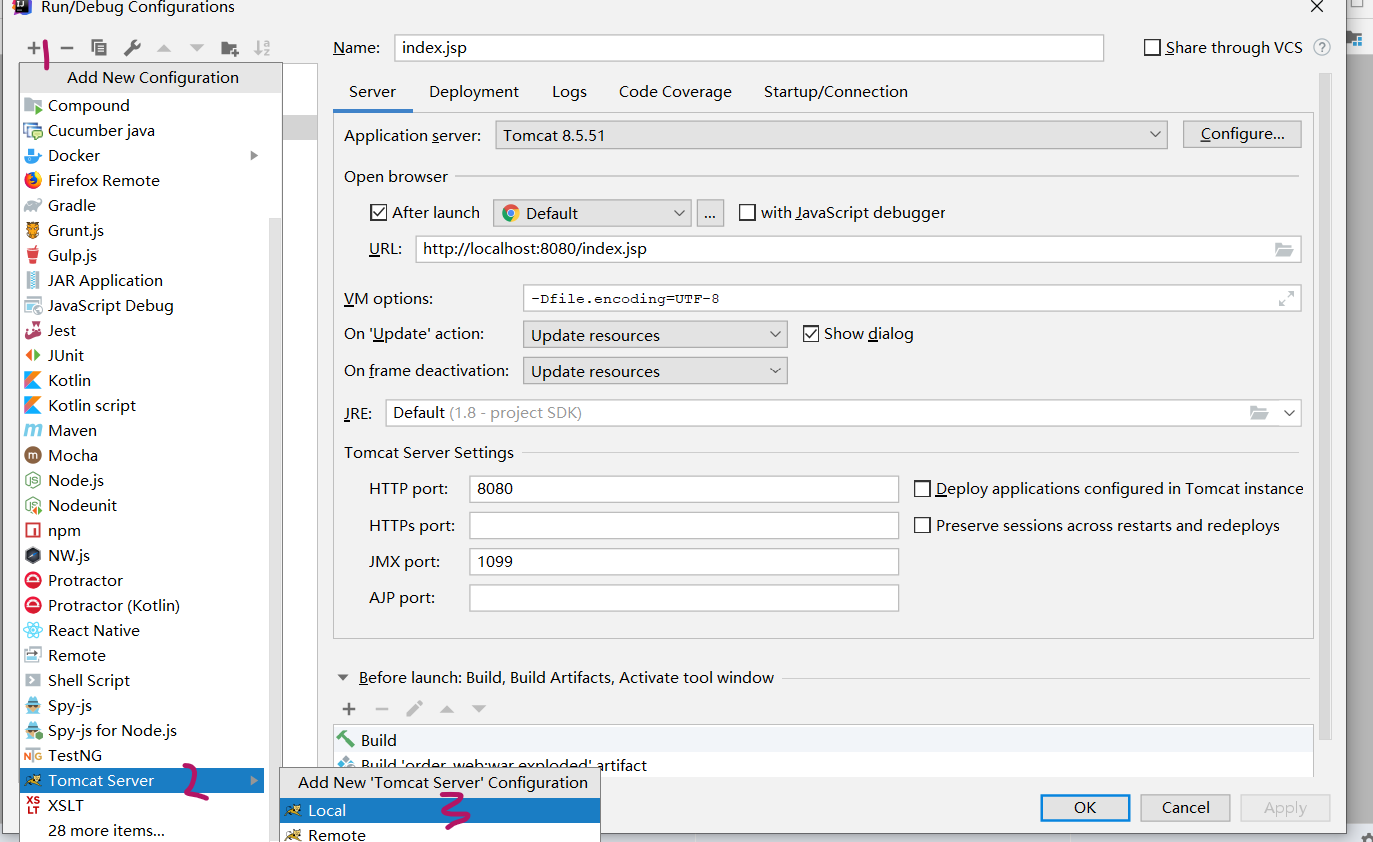Select Cucumber java configuration type

(101, 130)
